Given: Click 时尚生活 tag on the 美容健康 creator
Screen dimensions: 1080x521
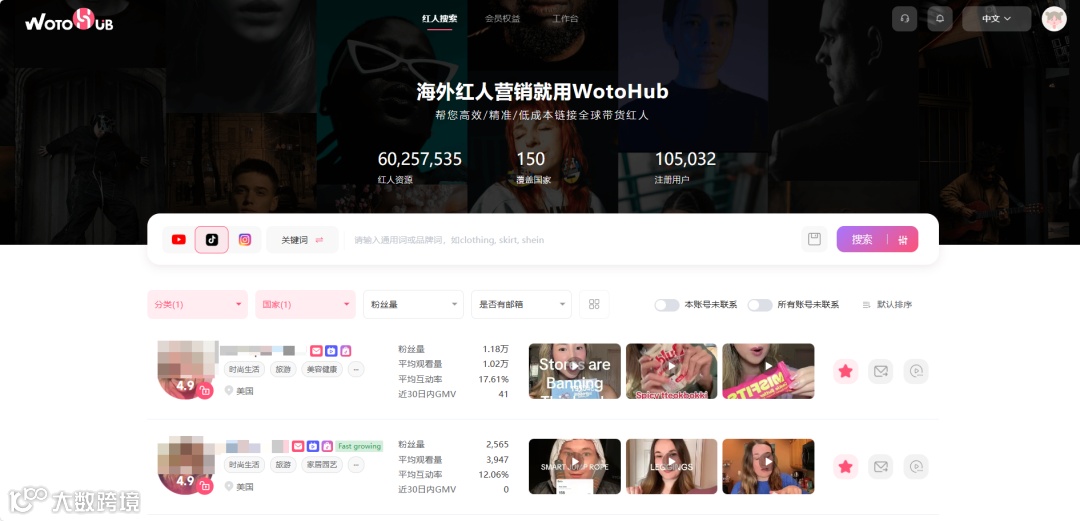Looking at the screenshot, I should 245,369.
